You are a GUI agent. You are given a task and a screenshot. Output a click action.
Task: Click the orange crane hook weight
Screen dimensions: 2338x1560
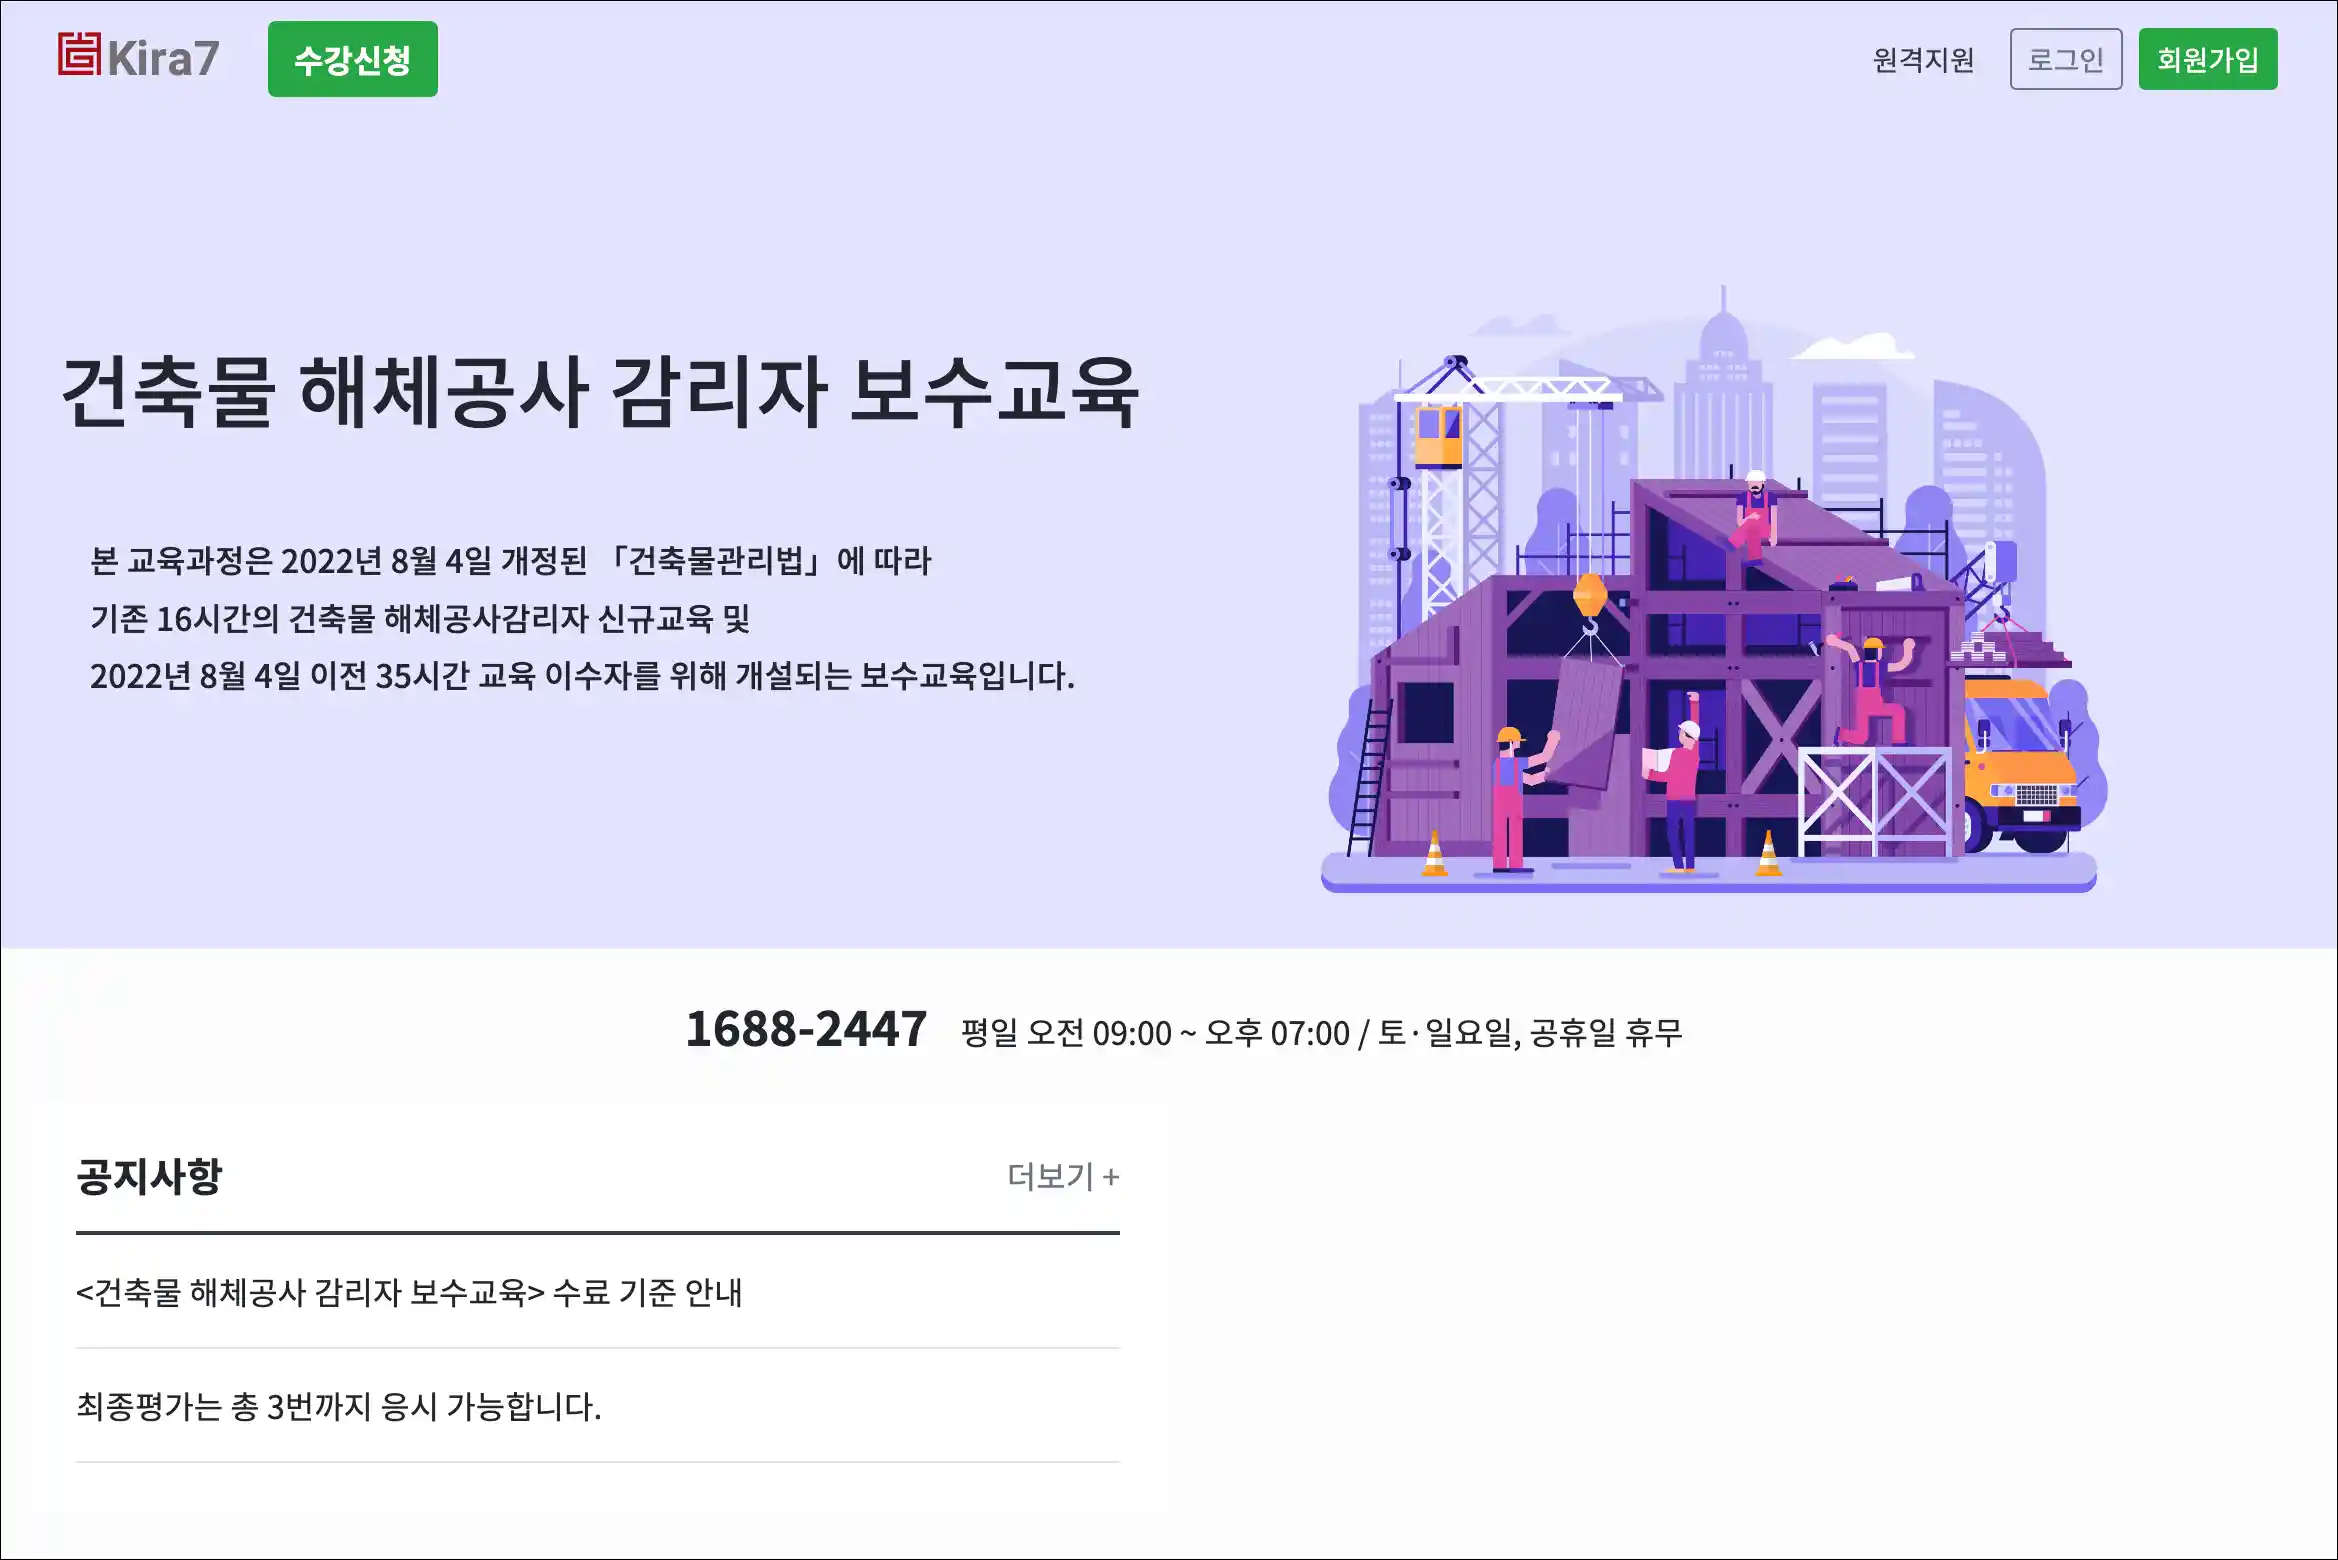coord(1590,595)
